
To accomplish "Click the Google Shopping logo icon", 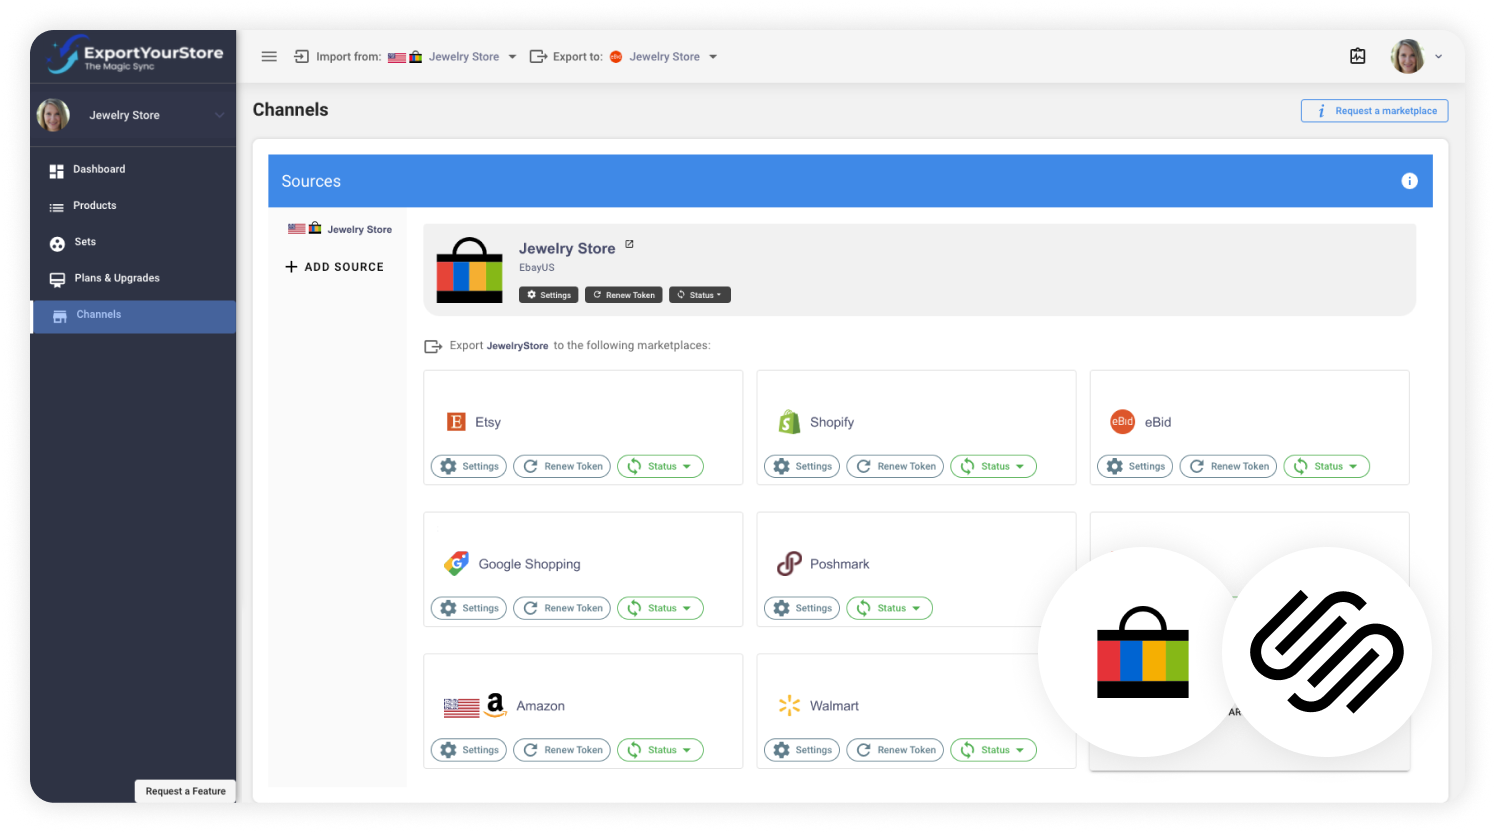I will click(457, 564).
